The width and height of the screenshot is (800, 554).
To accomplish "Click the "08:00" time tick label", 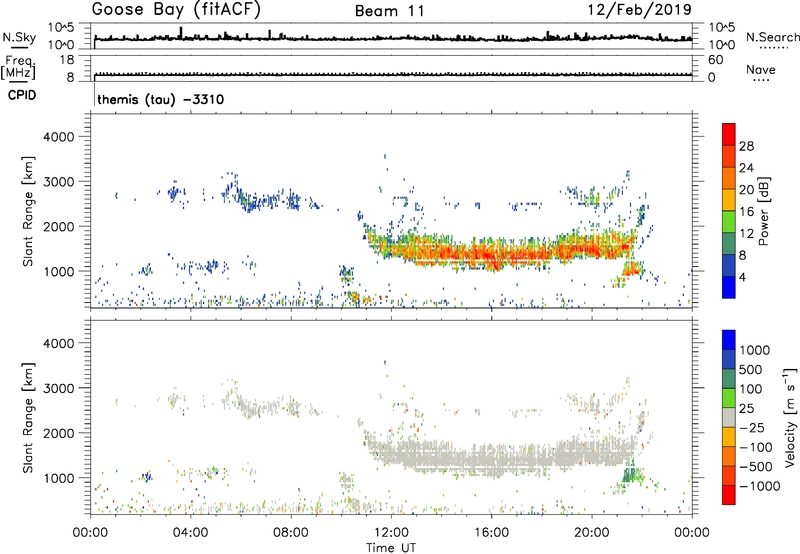I will 291,533.
